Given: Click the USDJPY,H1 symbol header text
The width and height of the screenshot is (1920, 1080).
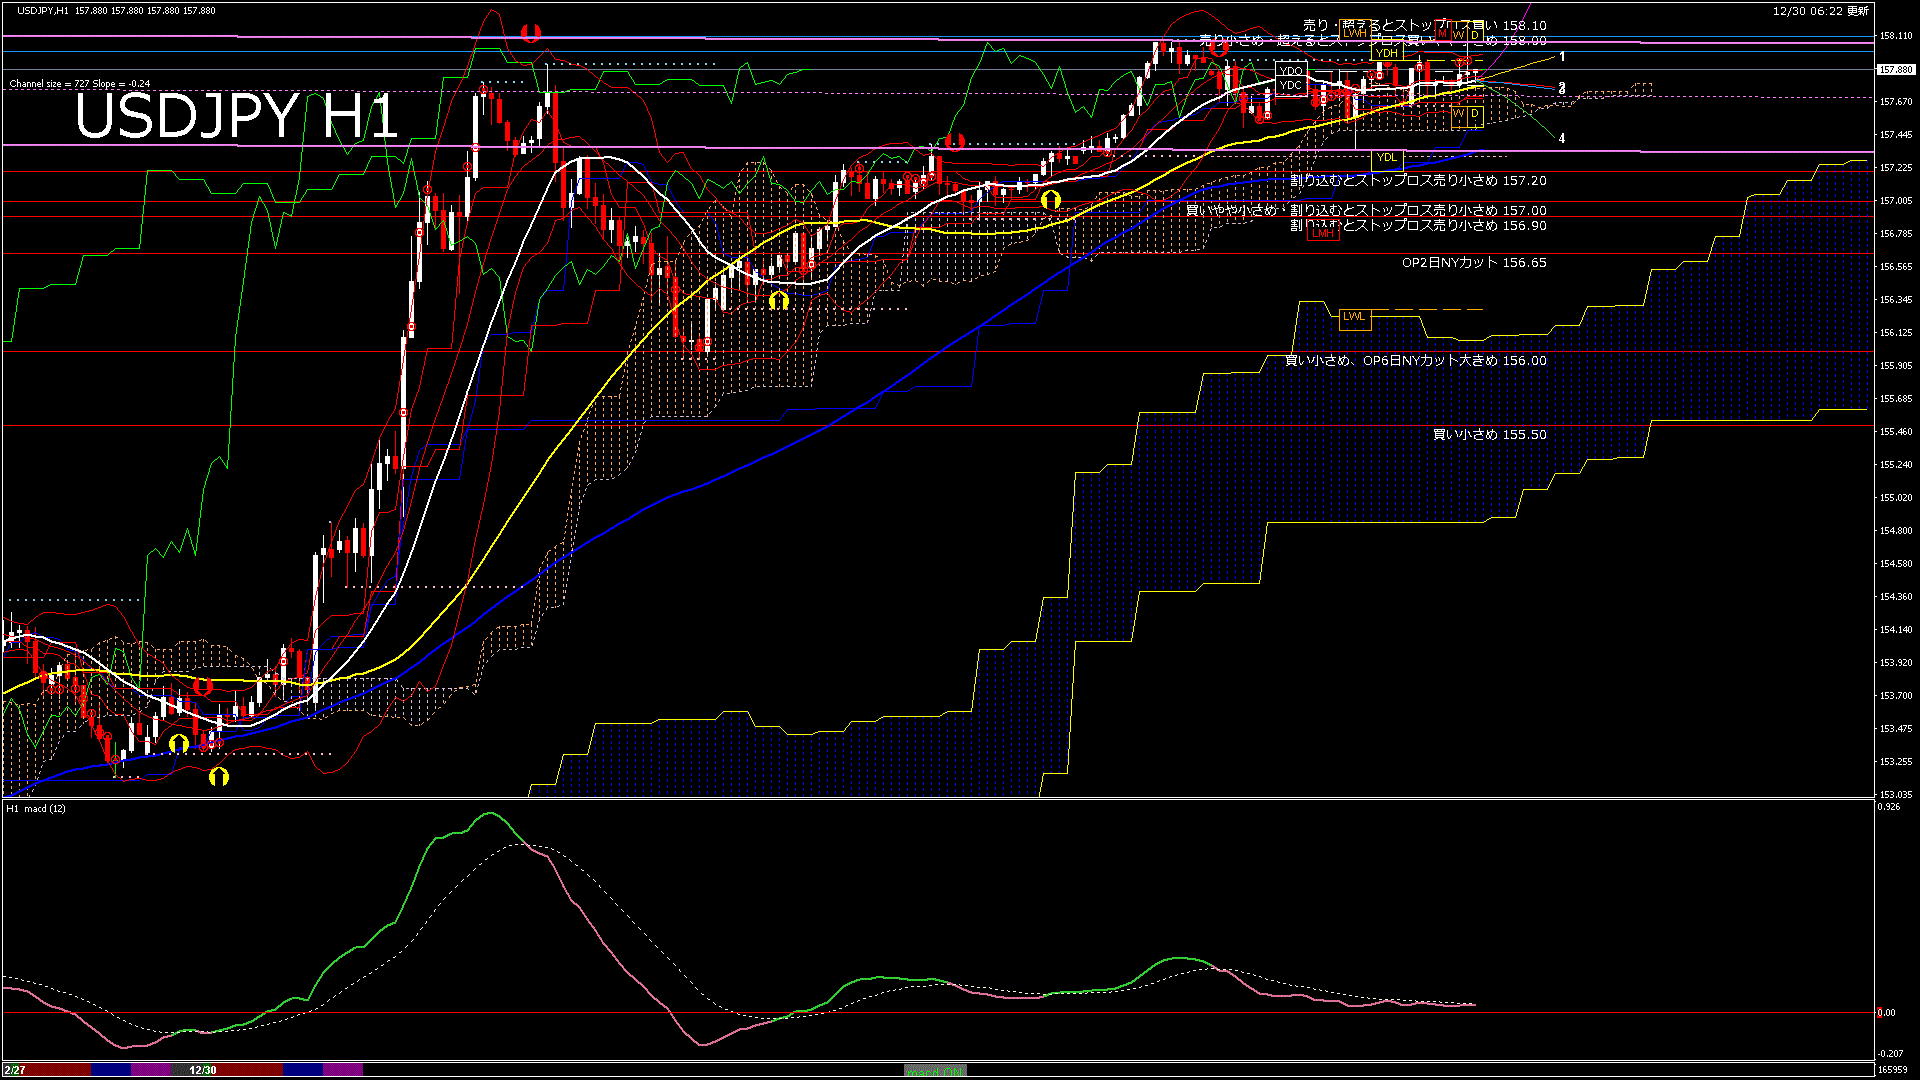Looking at the screenshot, I should (43, 10).
